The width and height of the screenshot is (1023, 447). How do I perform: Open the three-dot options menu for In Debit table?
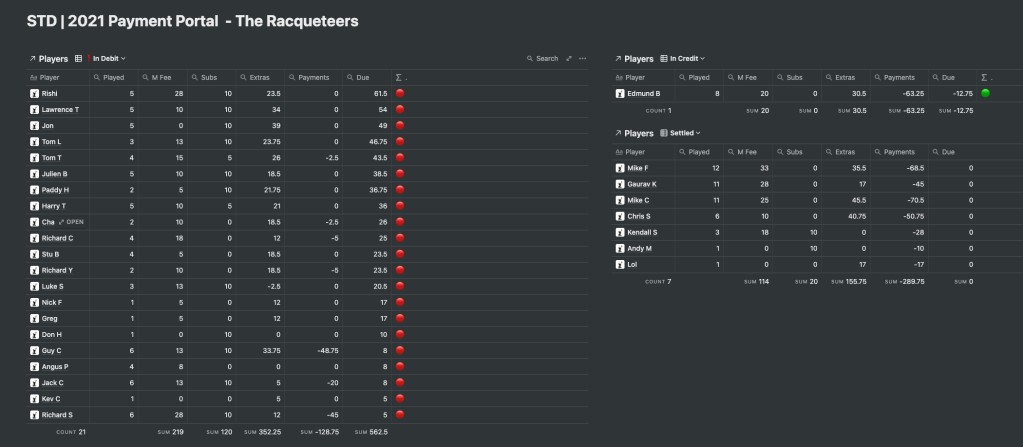(x=583, y=59)
